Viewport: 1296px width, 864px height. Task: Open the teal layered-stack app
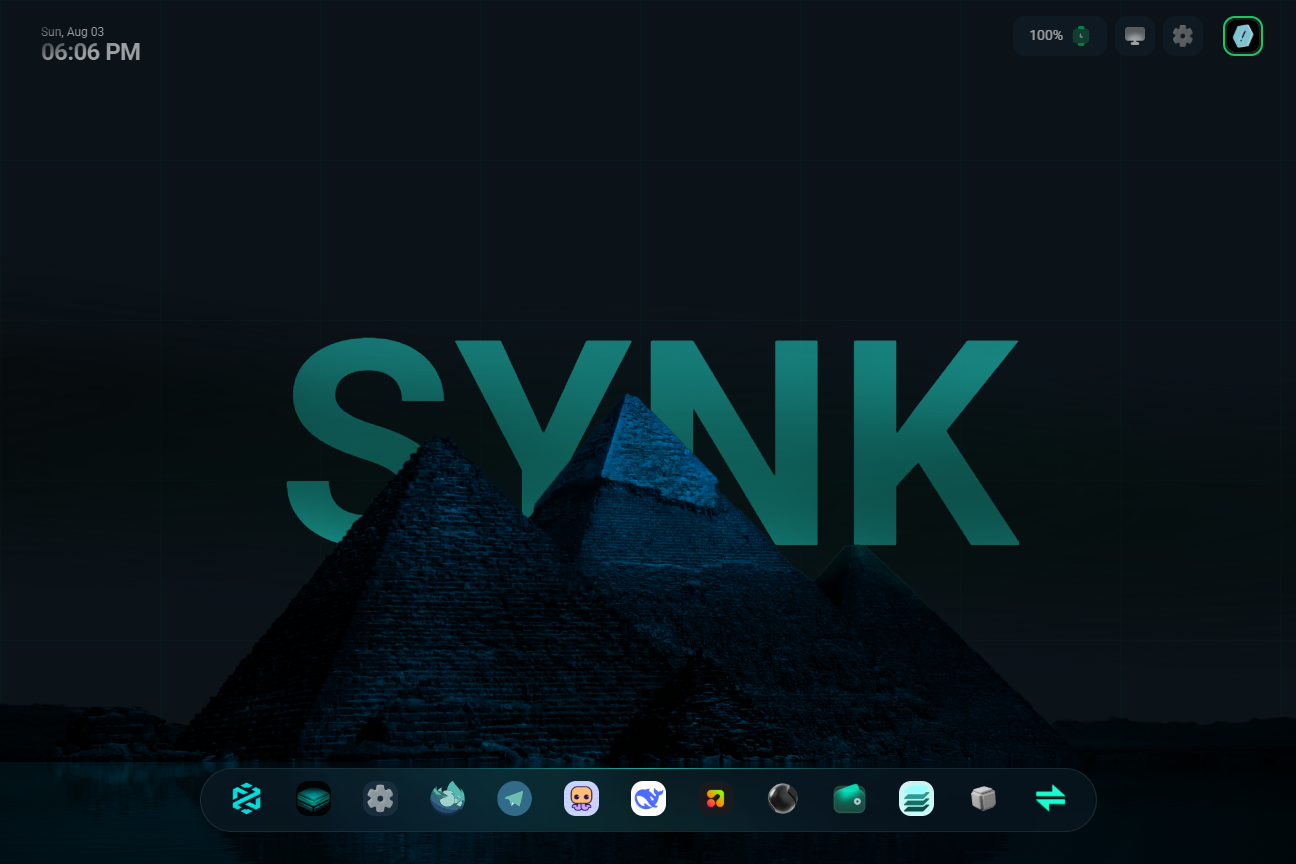point(916,798)
